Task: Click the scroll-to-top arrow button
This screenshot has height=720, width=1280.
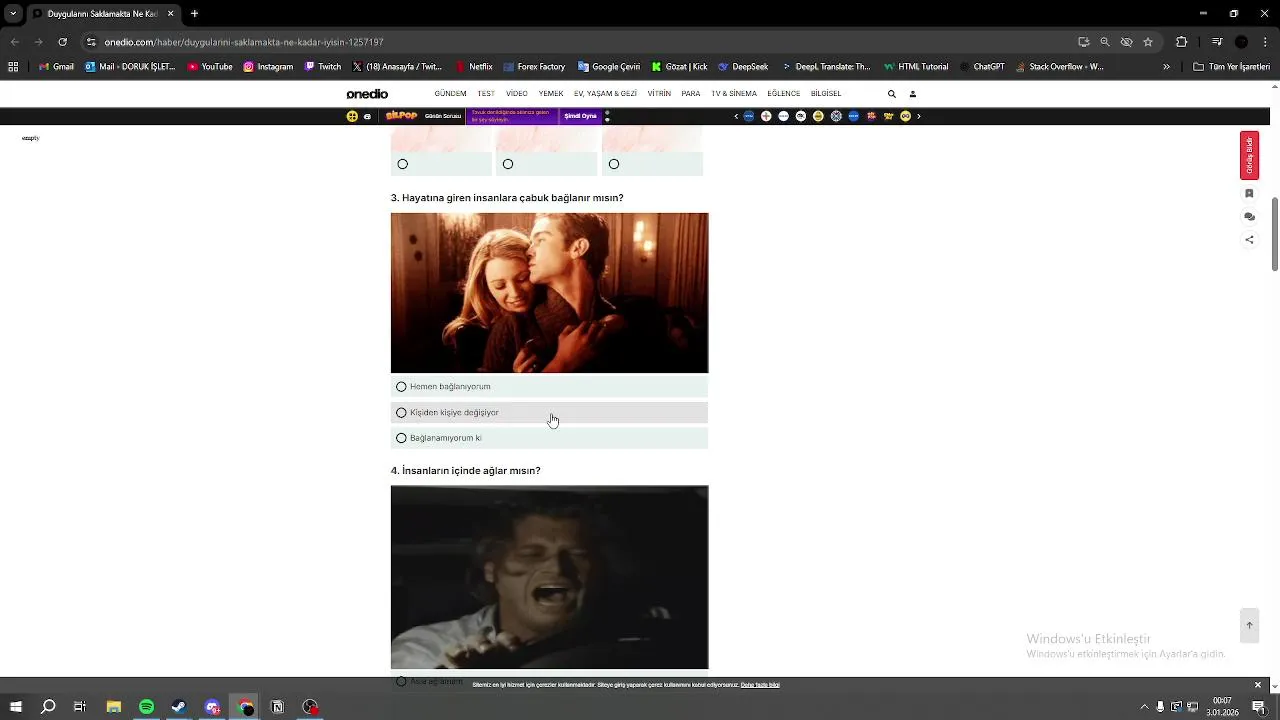Action: pyautogui.click(x=1249, y=625)
